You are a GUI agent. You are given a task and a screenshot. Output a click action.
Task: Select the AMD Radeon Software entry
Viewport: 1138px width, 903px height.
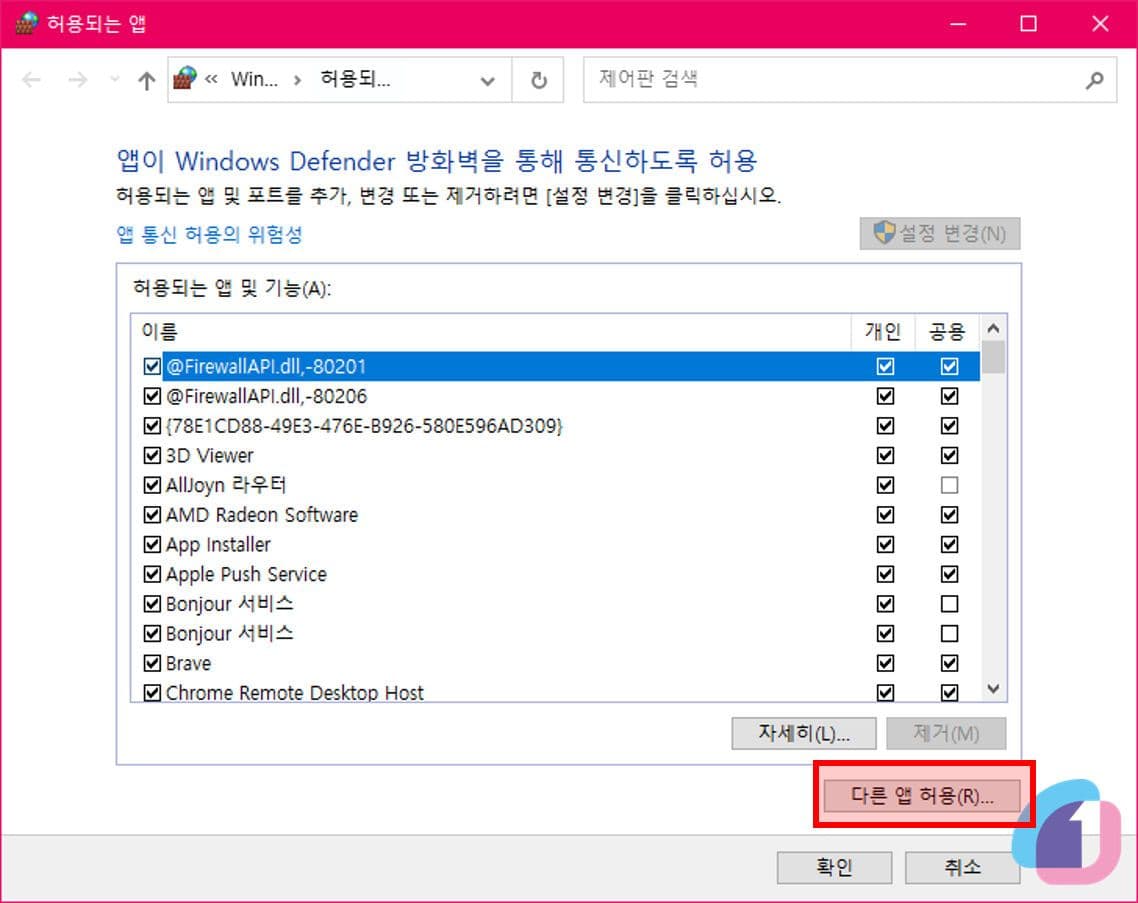(x=262, y=515)
